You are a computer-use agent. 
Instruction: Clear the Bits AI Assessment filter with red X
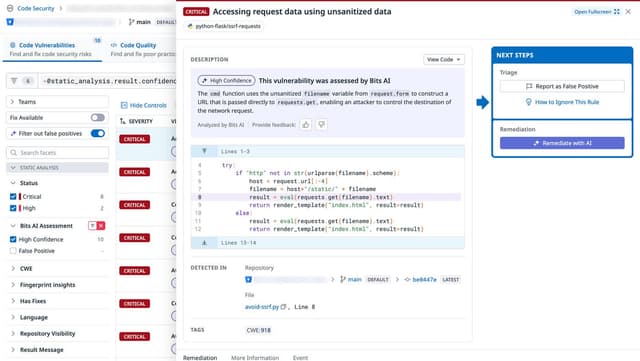coord(101,226)
